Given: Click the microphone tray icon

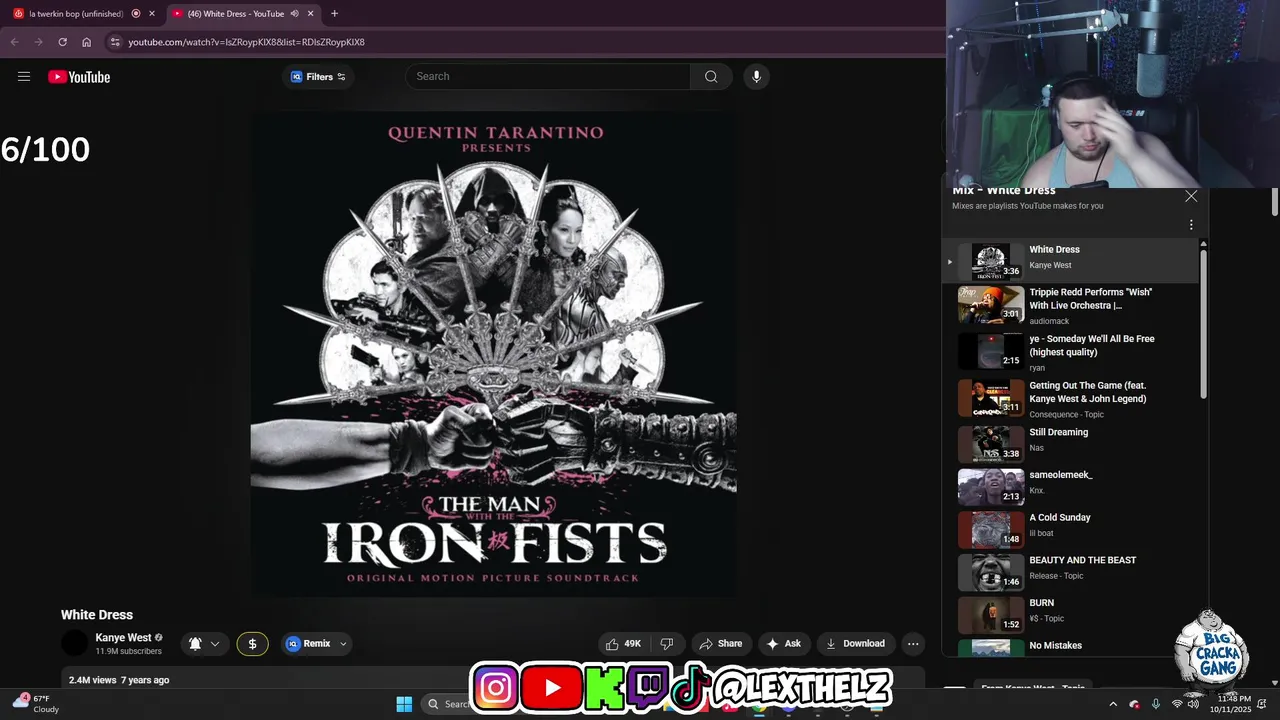Looking at the screenshot, I should [x=1156, y=704].
